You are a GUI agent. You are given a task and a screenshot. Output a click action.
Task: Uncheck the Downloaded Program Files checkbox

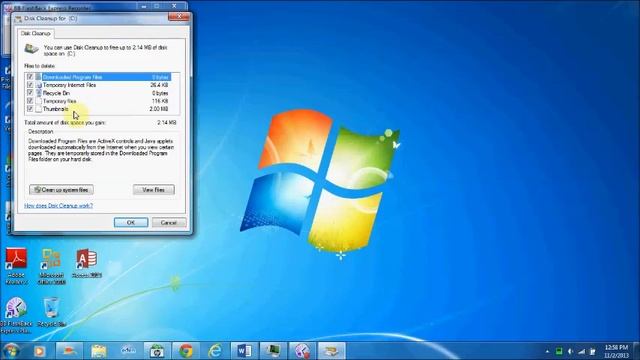coord(30,77)
